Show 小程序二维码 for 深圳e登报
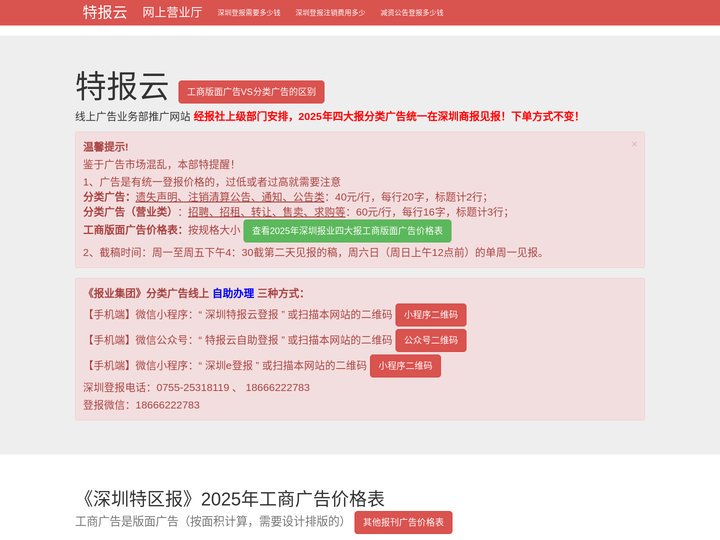Viewport: 720px width, 540px height. click(405, 366)
